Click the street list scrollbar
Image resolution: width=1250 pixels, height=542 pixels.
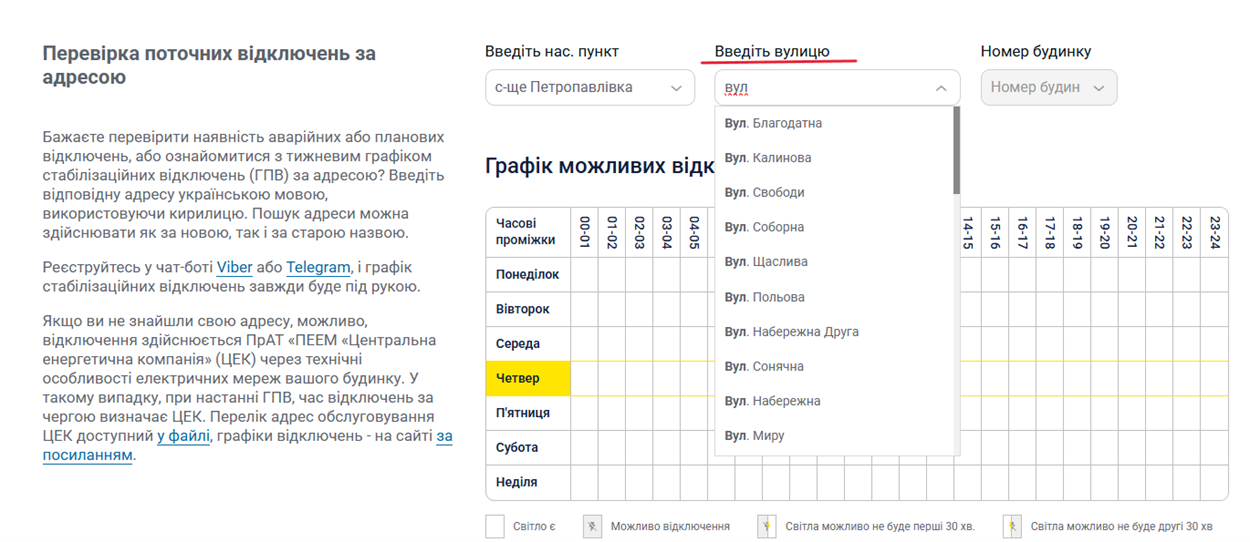[x=957, y=150]
